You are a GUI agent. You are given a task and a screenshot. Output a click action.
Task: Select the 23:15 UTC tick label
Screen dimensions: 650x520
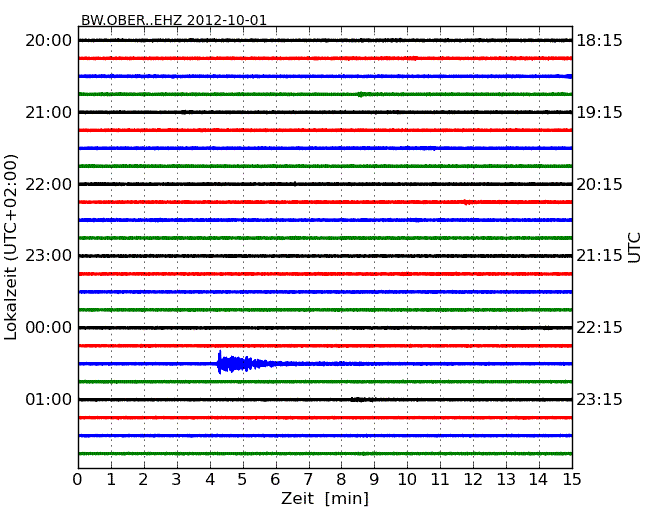[x=599, y=399]
